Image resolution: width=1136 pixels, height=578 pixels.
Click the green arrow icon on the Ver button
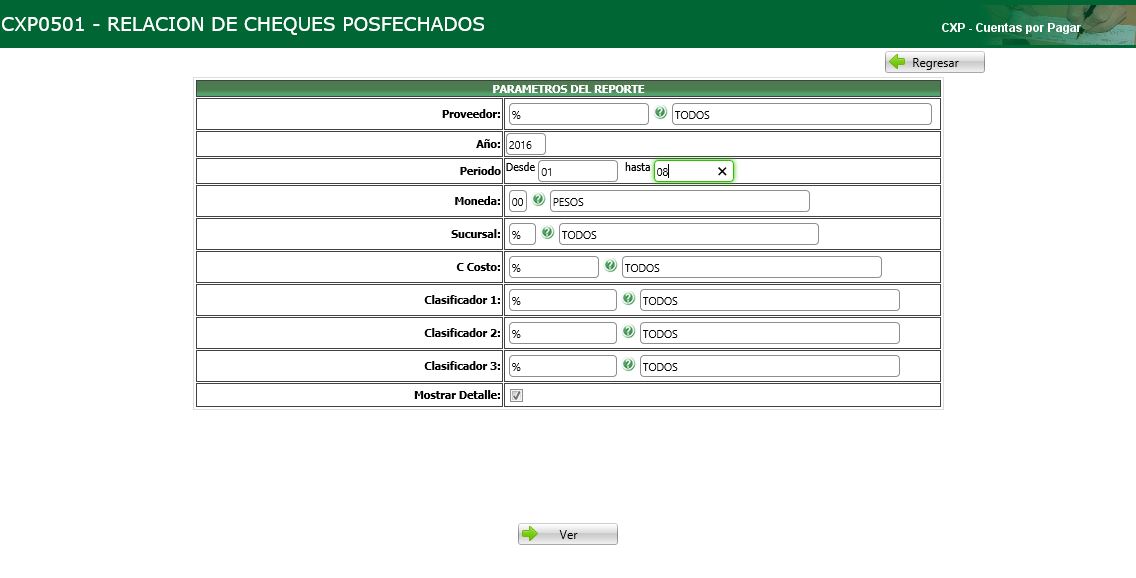point(530,533)
